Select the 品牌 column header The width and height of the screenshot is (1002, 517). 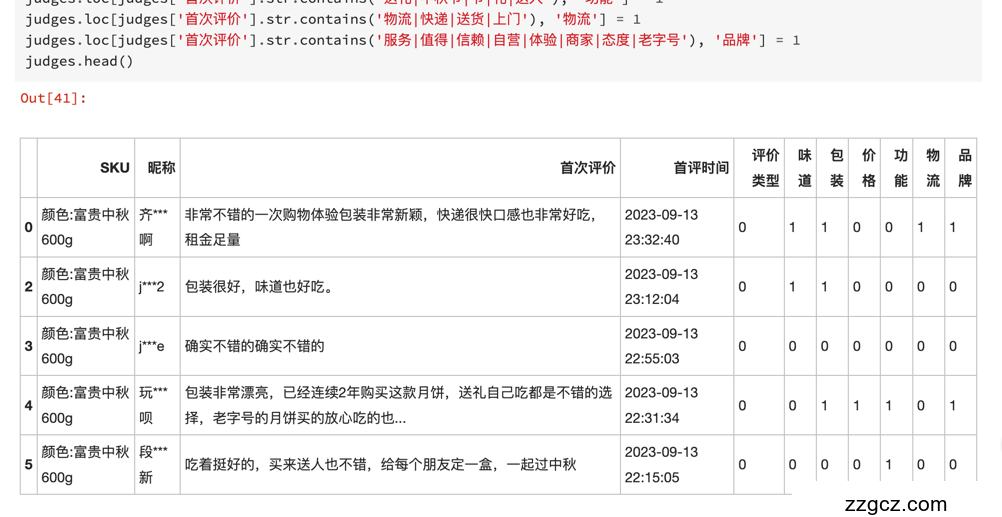(964, 168)
